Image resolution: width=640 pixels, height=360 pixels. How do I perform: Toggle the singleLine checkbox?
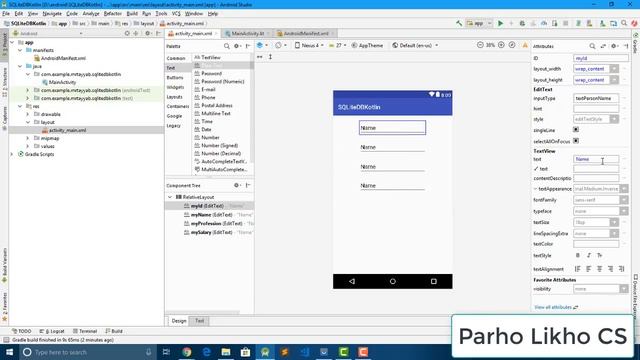pyautogui.click(x=576, y=129)
